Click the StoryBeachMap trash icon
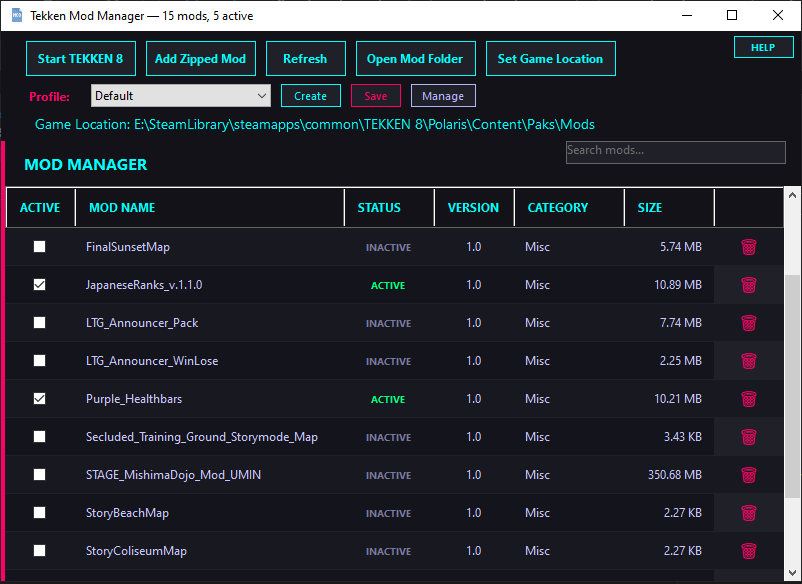This screenshot has width=802, height=584. coord(748,513)
